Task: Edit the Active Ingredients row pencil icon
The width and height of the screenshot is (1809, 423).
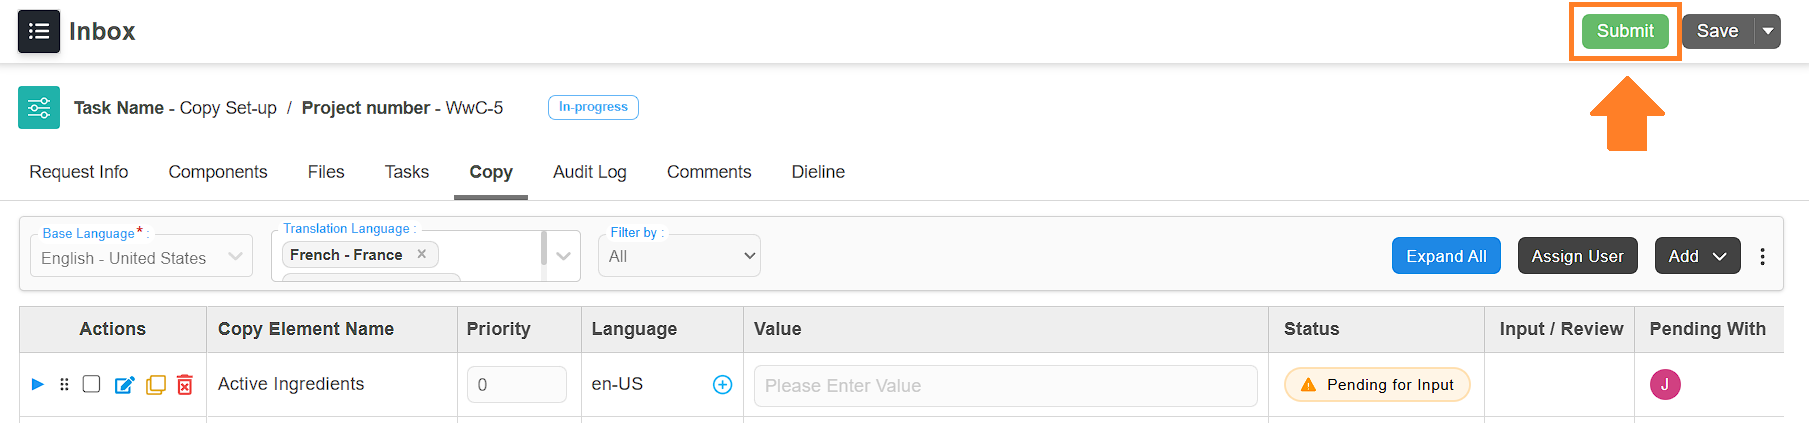Action: coord(125,385)
